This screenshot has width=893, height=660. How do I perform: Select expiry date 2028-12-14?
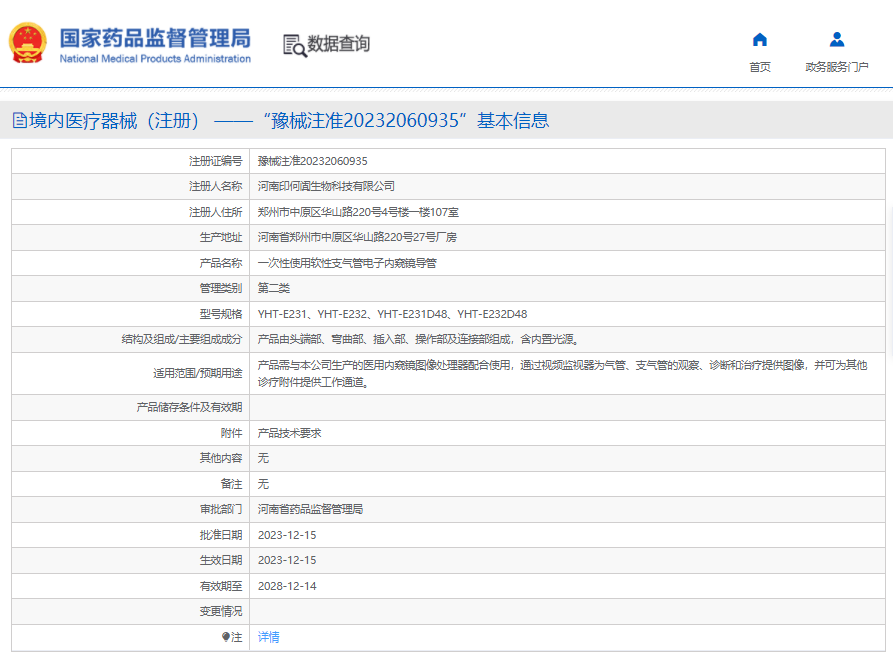[286, 585]
